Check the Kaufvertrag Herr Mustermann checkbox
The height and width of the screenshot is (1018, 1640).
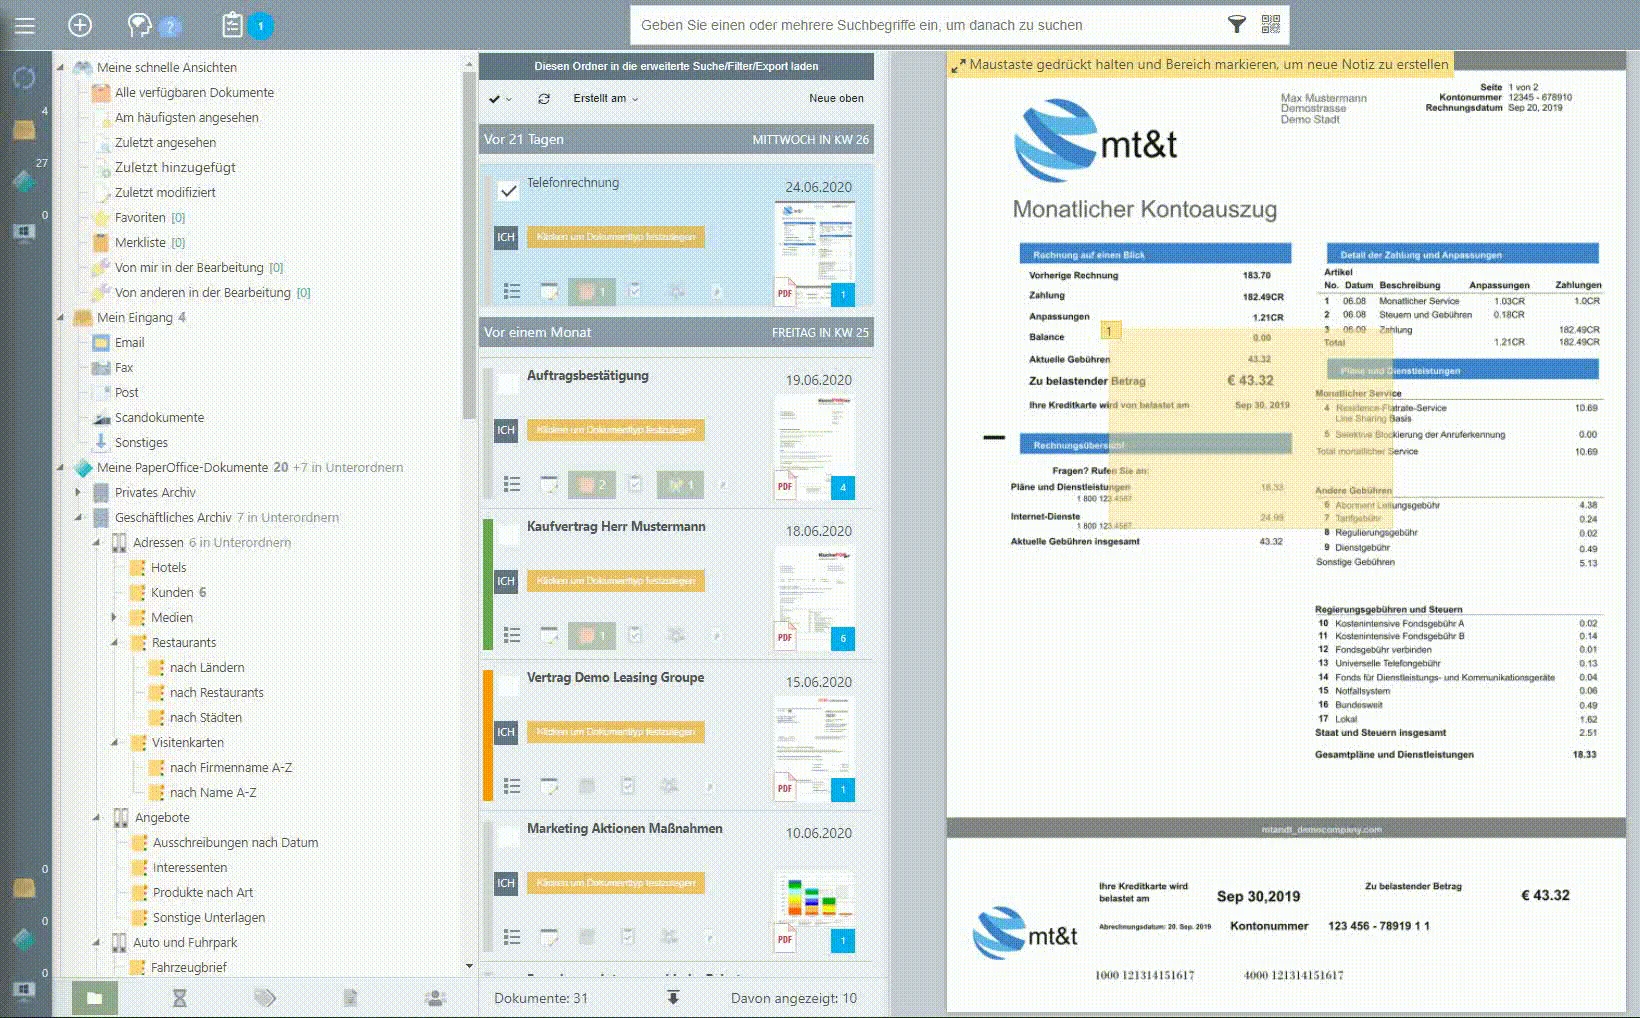[509, 534]
